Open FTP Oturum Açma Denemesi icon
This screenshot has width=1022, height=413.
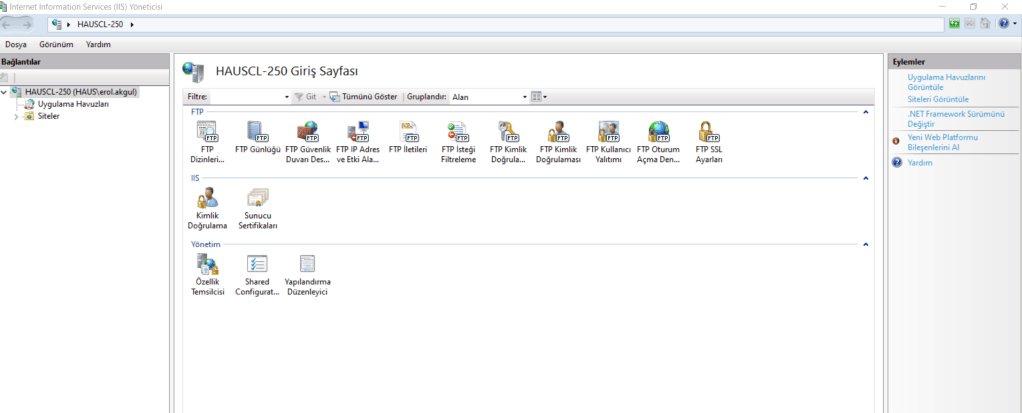(x=658, y=133)
